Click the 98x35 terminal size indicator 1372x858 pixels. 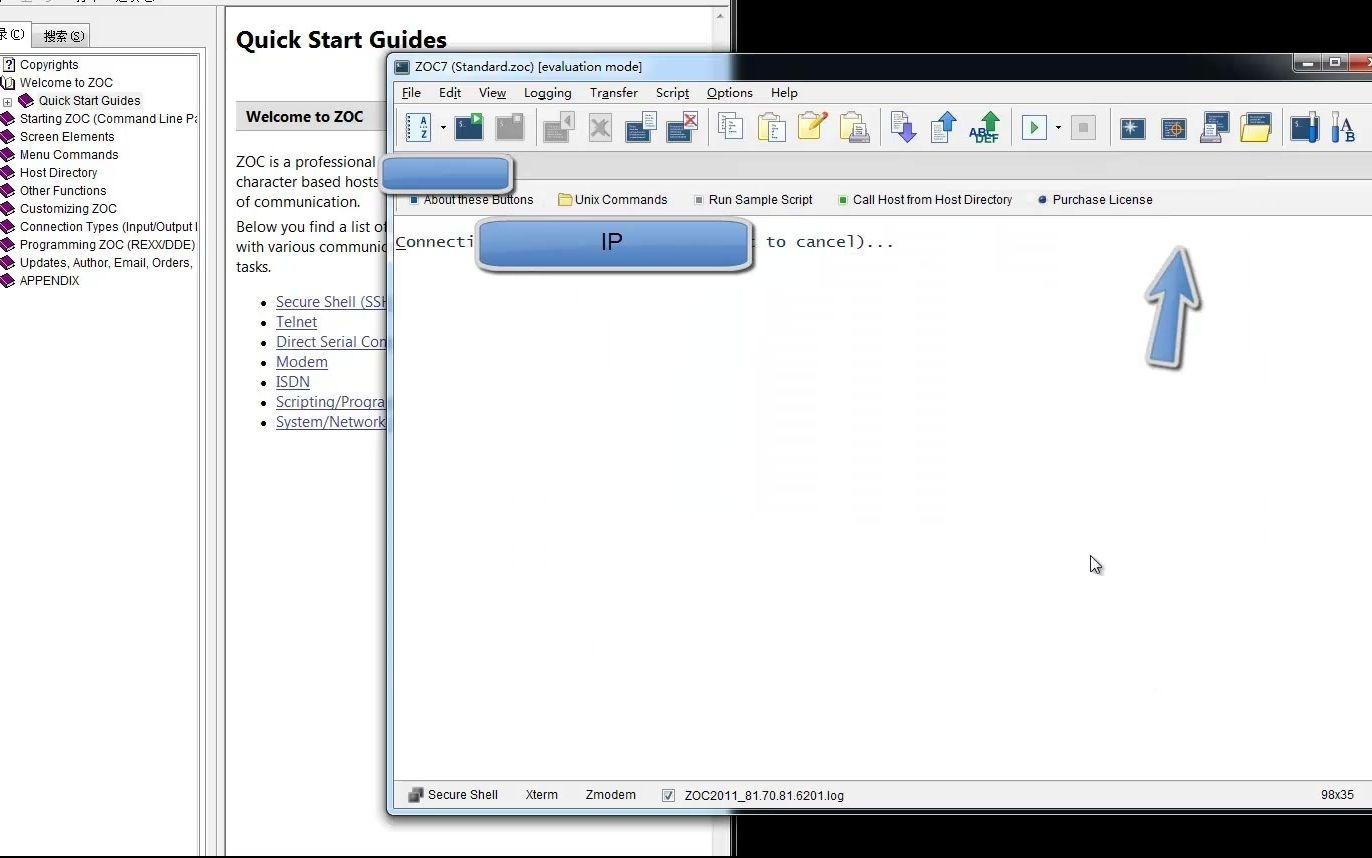pyautogui.click(x=1337, y=795)
